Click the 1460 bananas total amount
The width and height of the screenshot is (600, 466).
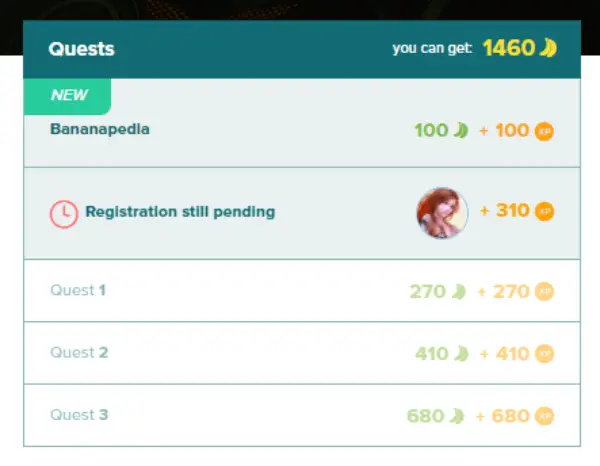click(x=509, y=48)
